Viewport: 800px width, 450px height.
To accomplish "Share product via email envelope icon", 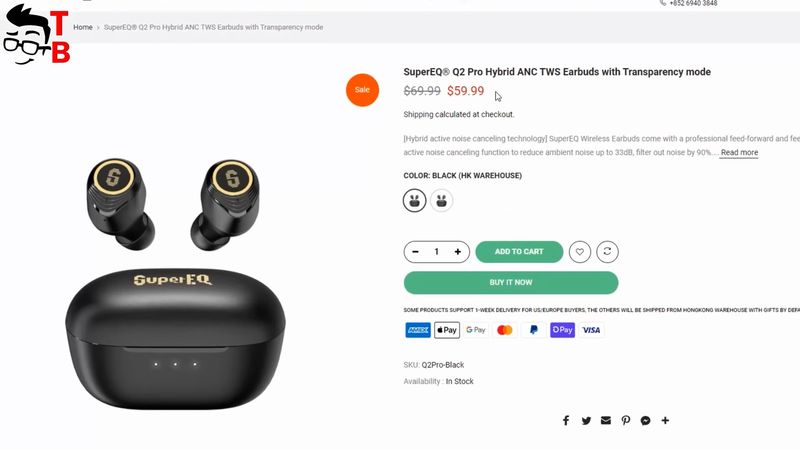I will pos(606,420).
